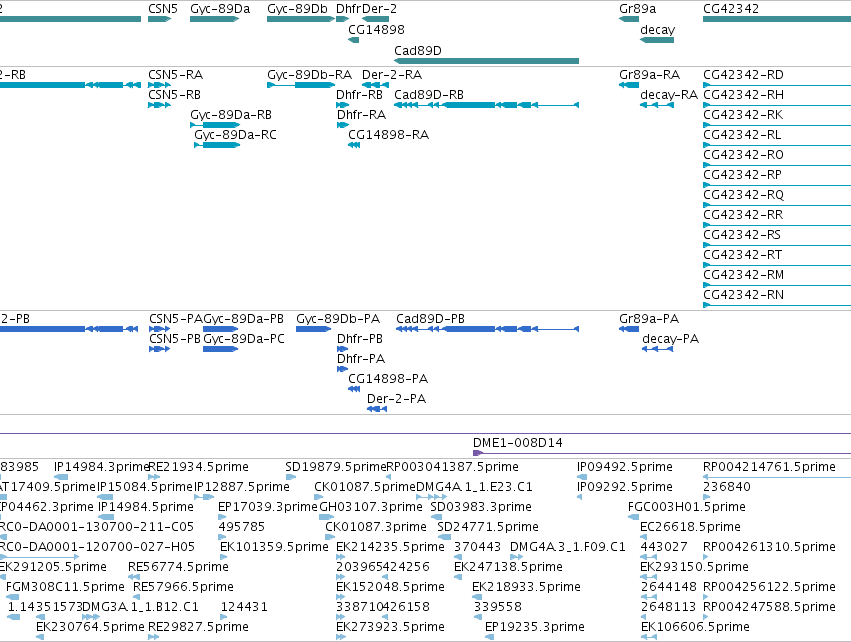The height and width of the screenshot is (642, 851).
Task: Select EST EC26618.5prime
Action: coord(690,527)
